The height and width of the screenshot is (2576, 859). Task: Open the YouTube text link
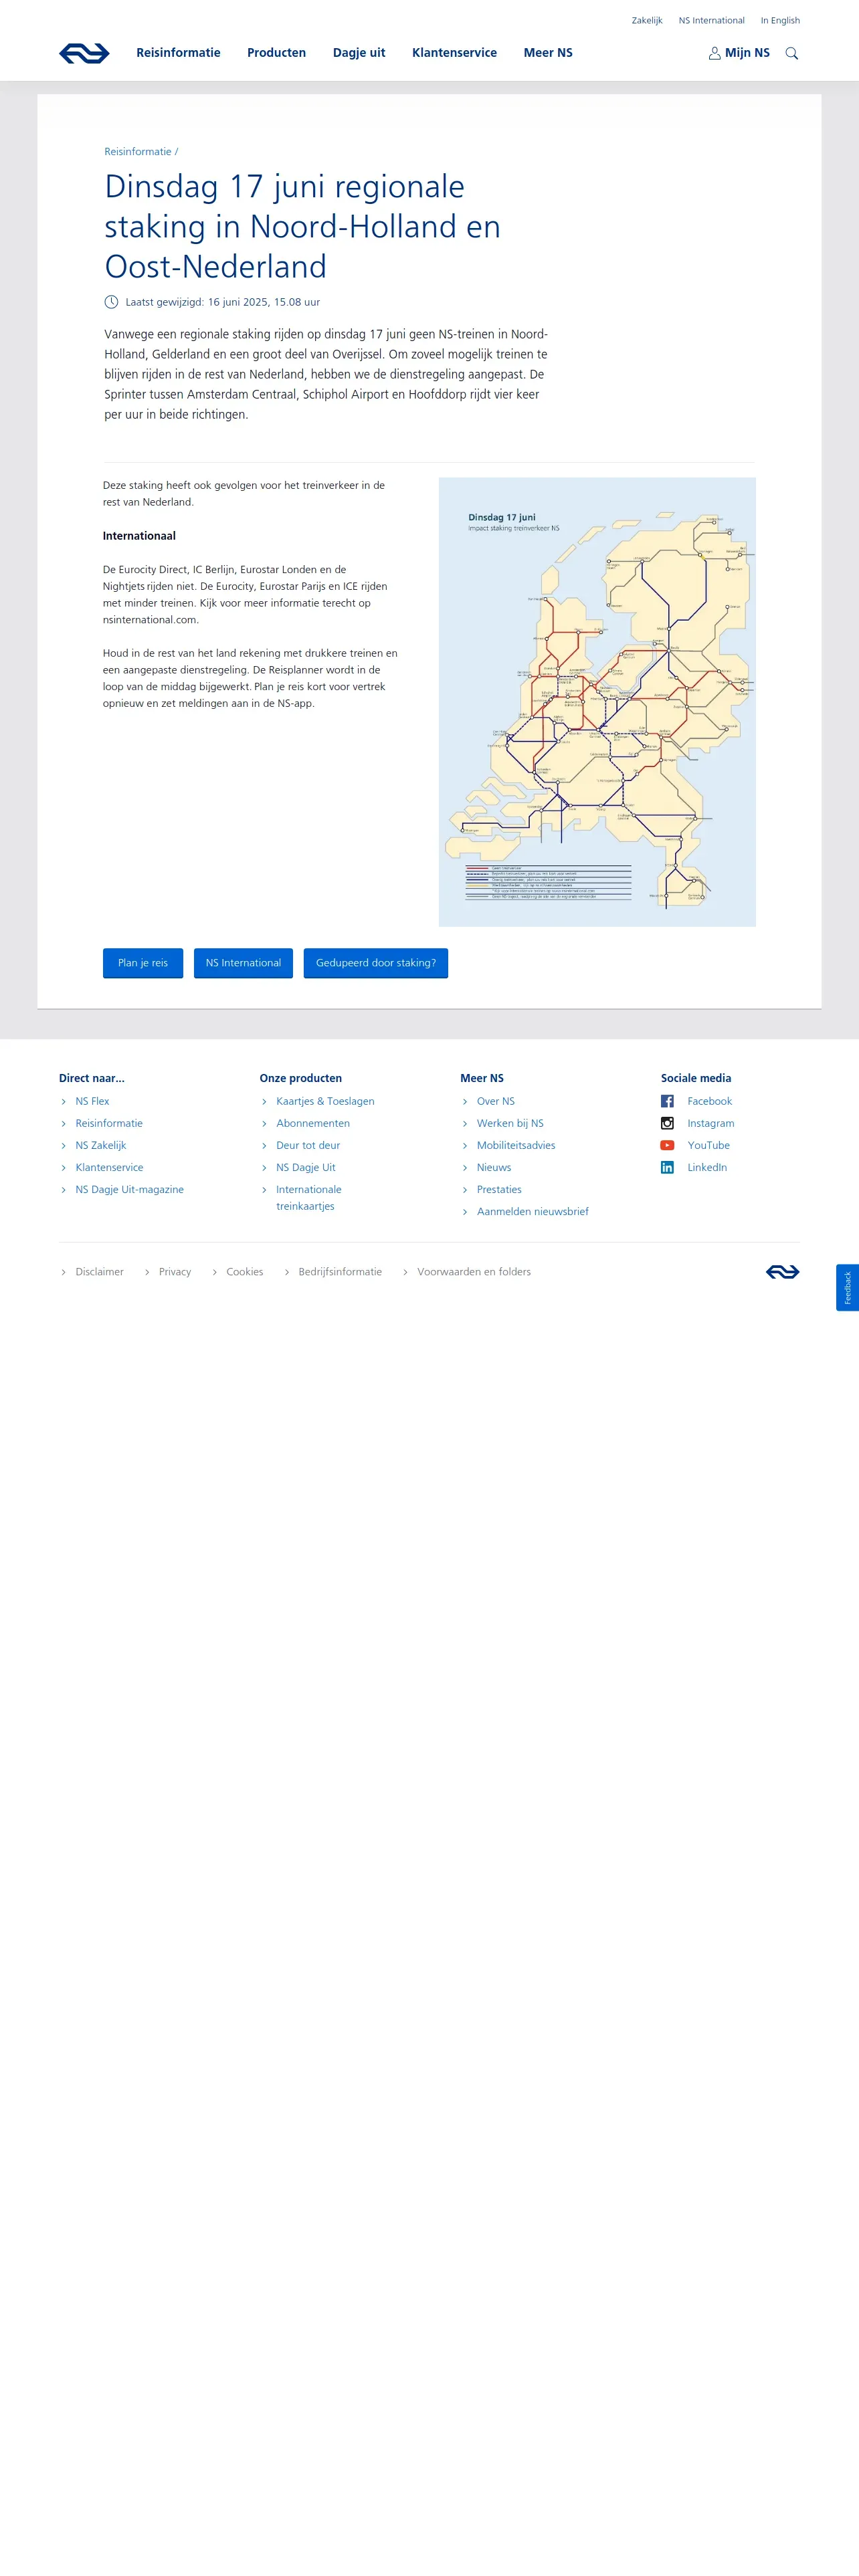709,1145
